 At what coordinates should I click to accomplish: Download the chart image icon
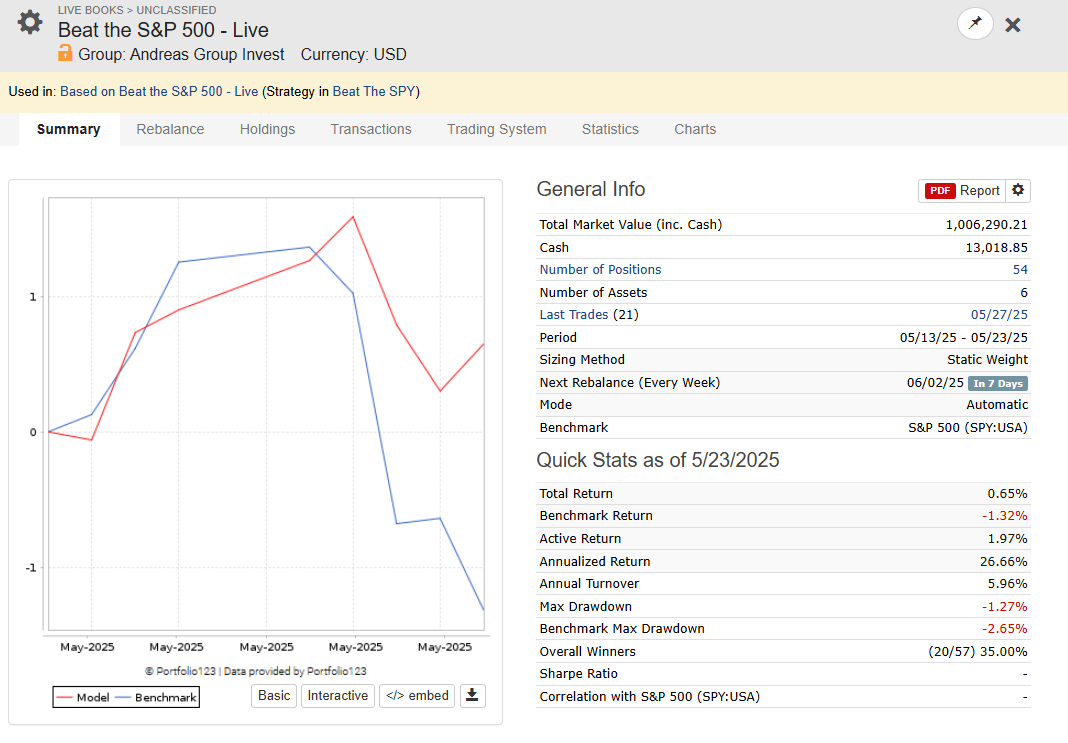pos(472,695)
